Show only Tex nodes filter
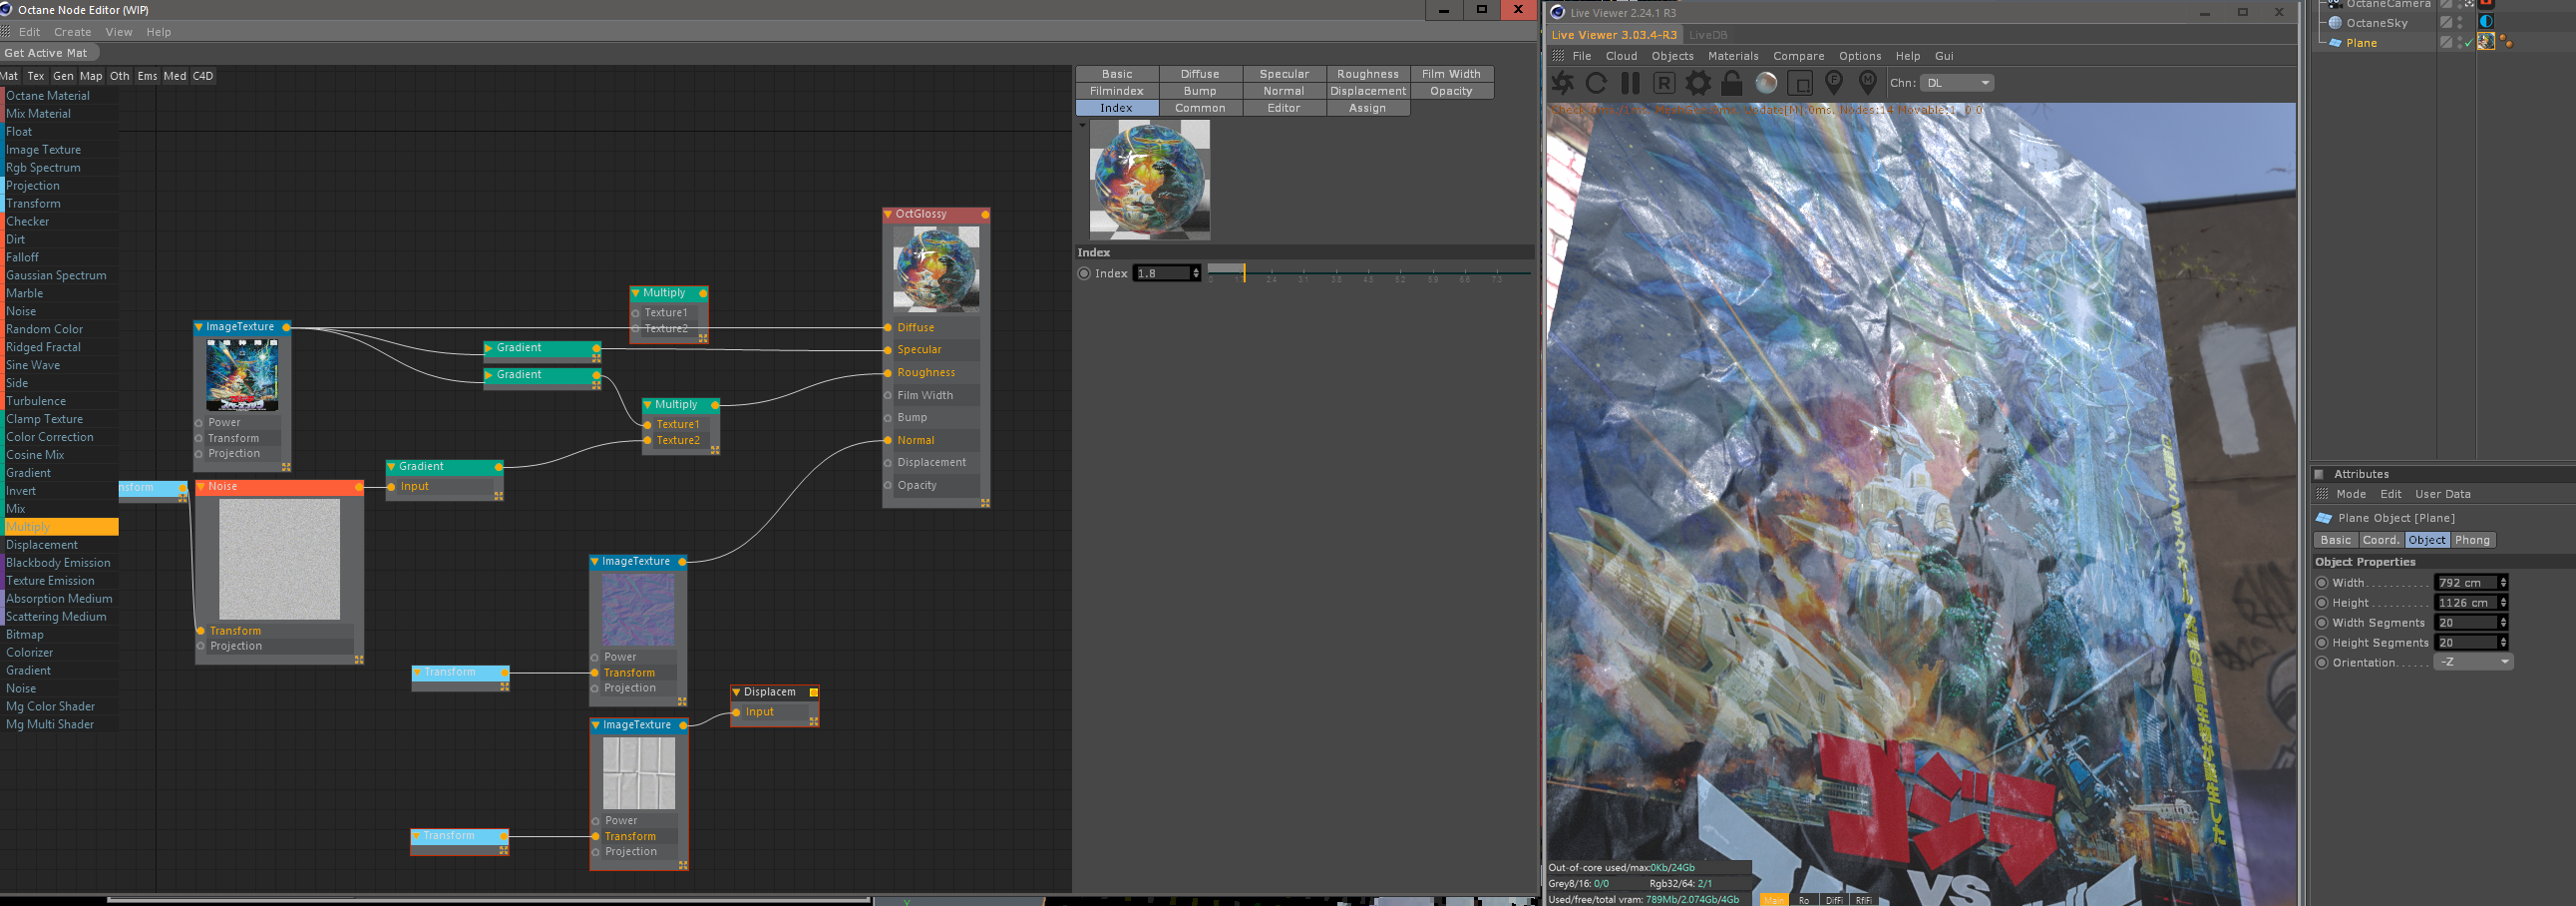The height and width of the screenshot is (906, 2576). 36,76
